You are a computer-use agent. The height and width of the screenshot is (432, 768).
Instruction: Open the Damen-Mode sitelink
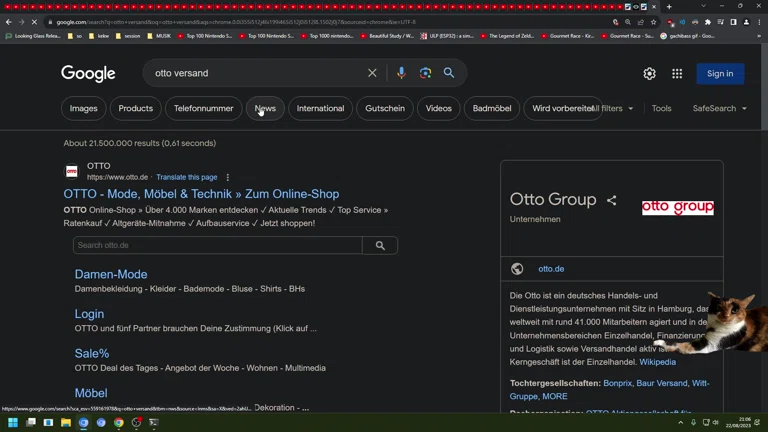click(x=111, y=274)
